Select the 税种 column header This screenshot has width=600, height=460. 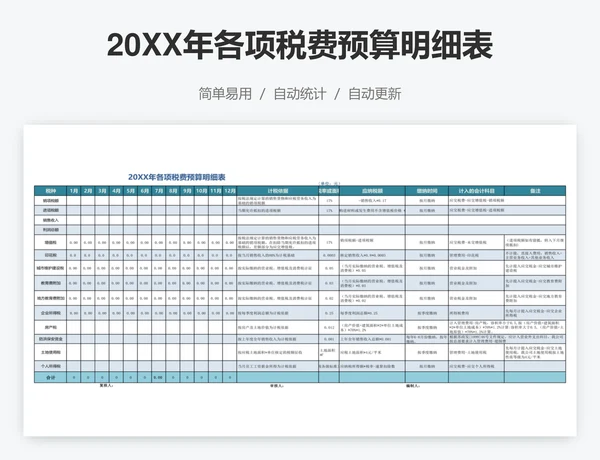pyautogui.click(x=51, y=191)
